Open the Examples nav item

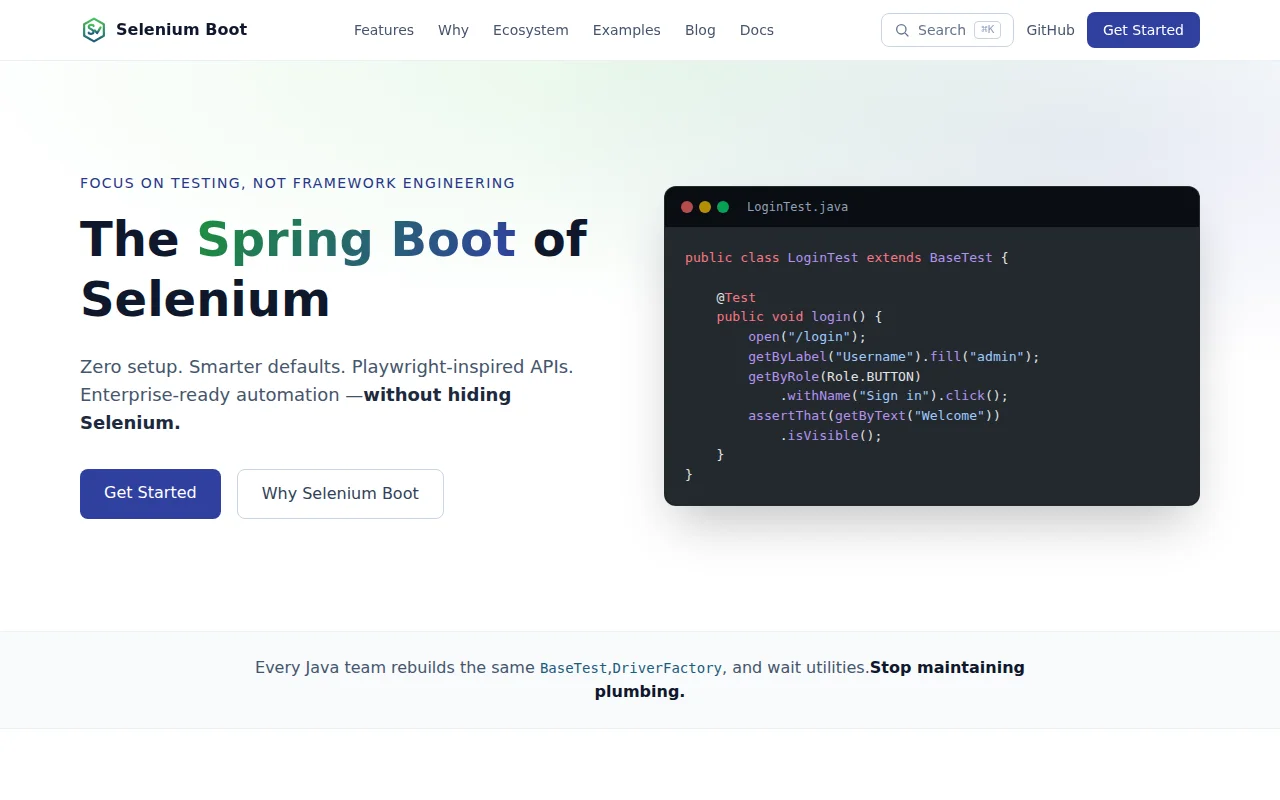(627, 30)
